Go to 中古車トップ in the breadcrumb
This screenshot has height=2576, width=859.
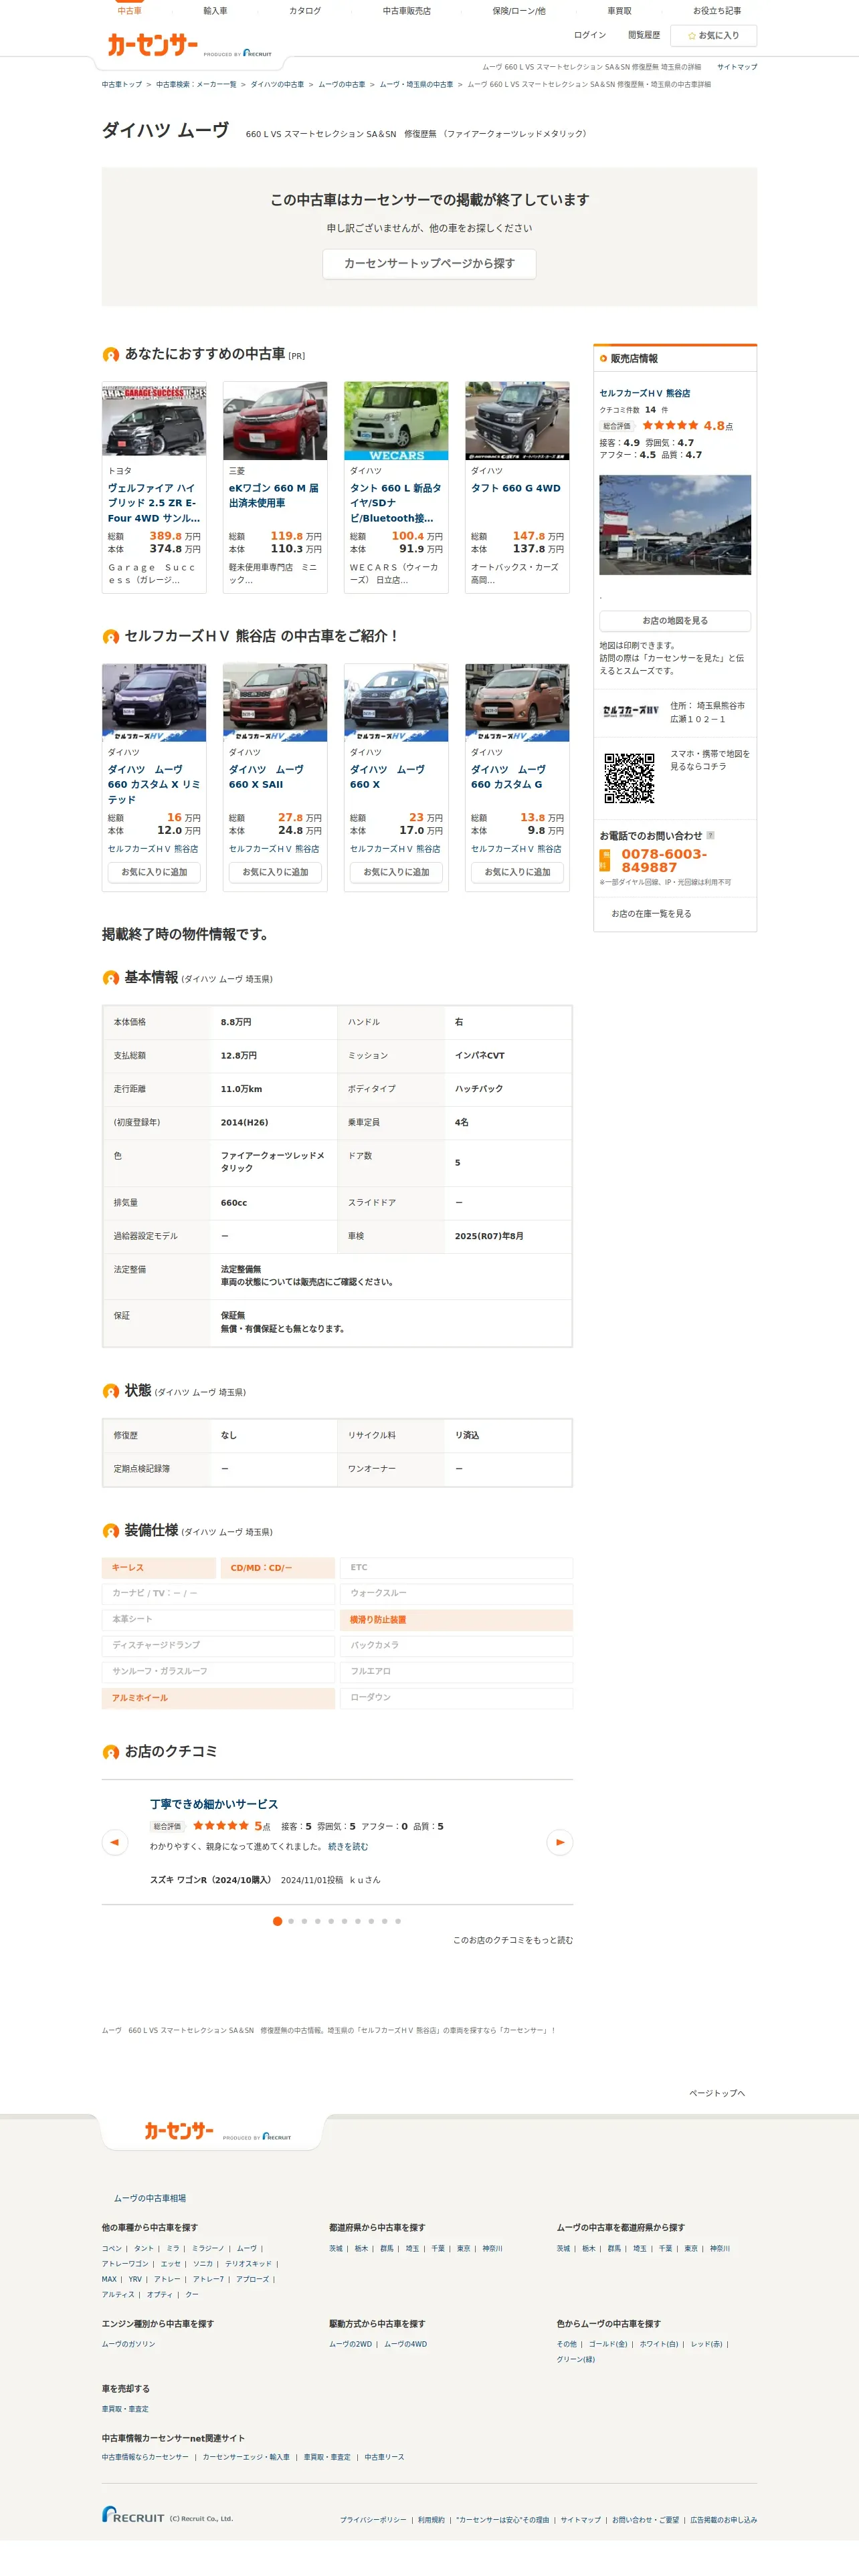point(122,85)
